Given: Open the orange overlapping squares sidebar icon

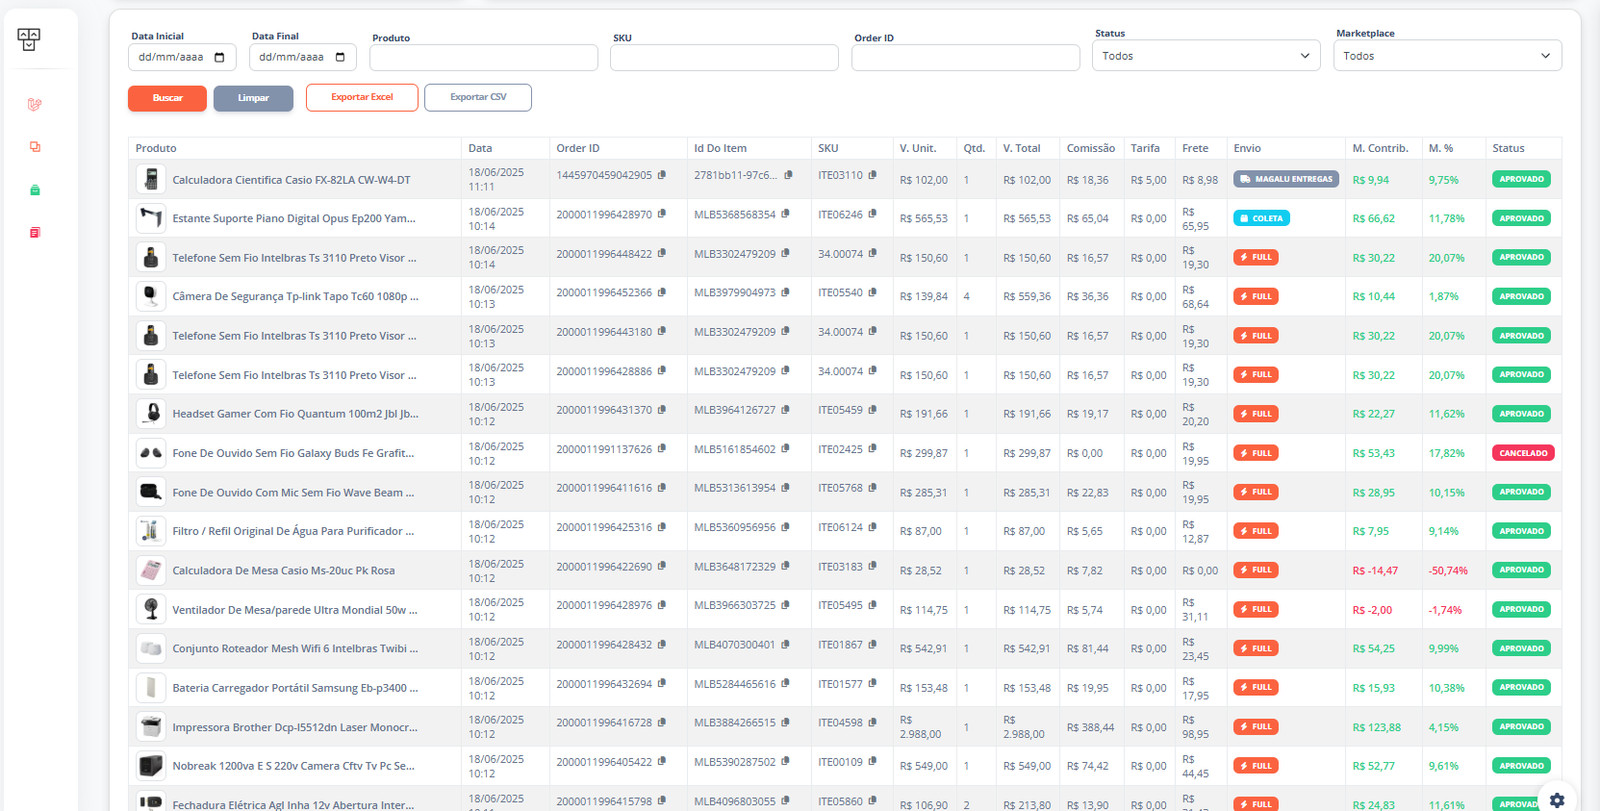Looking at the screenshot, I should click(x=35, y=147).
